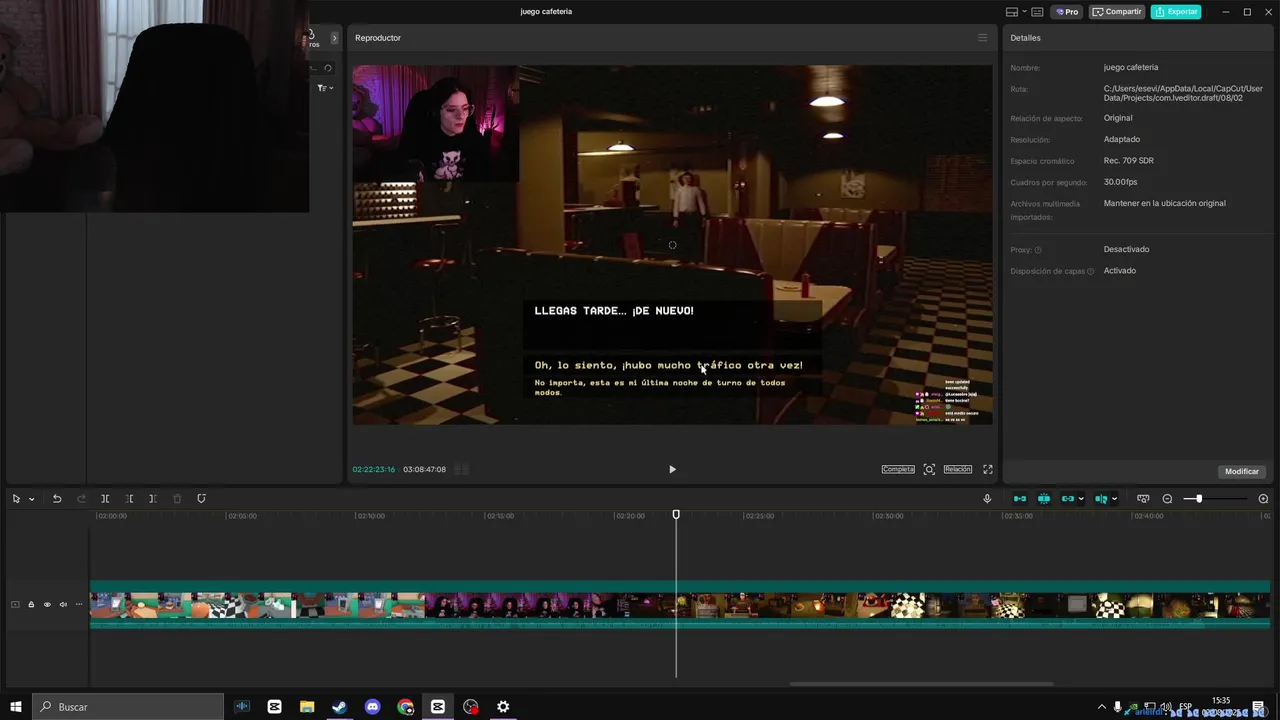Open Discord from the taskbar
Screen dimensions: 1280x720
373,707
